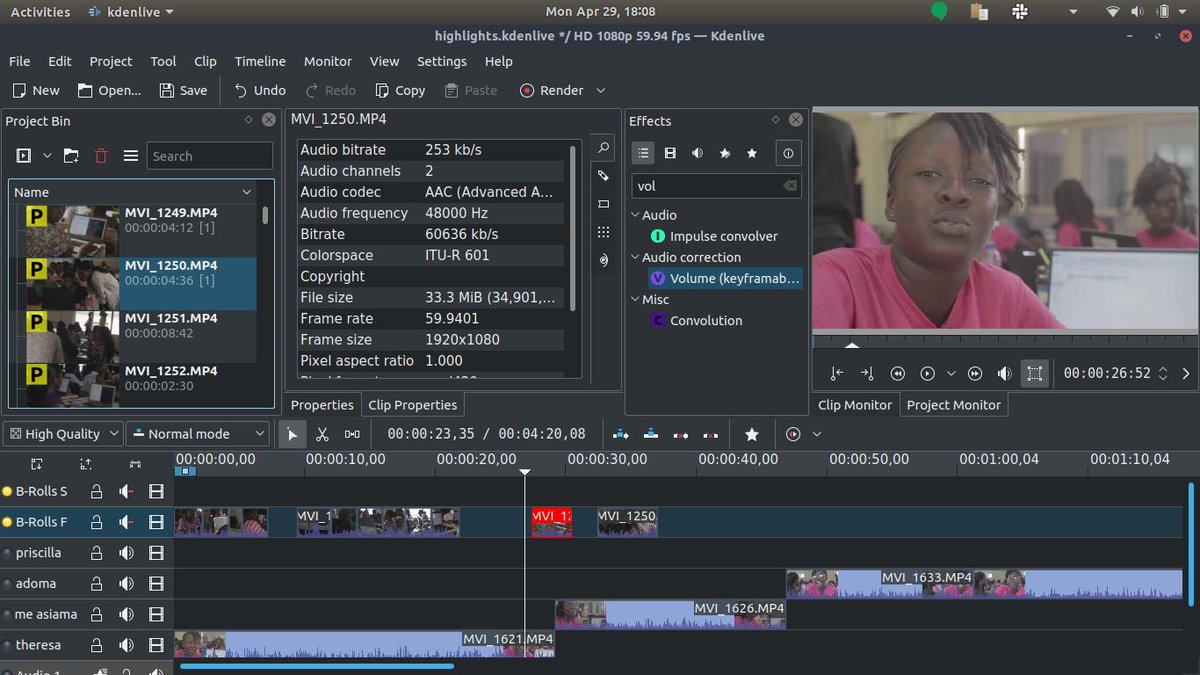
Task: Open play options dropdown in monitor
Action: pos(951,373)
